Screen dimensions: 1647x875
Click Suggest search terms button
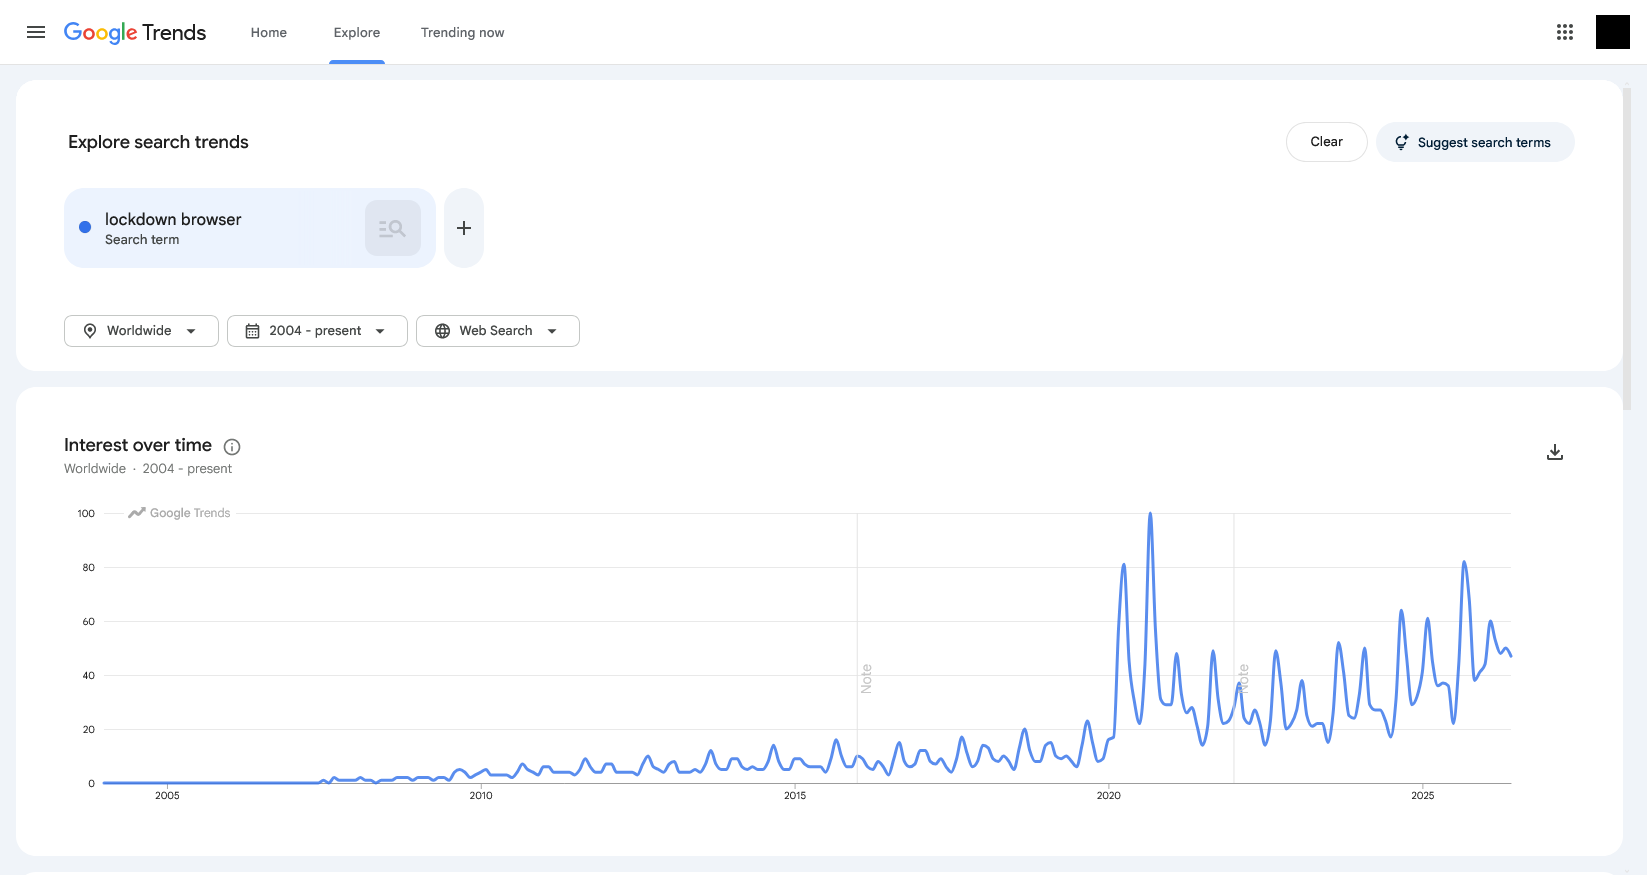pos(1475,142)
